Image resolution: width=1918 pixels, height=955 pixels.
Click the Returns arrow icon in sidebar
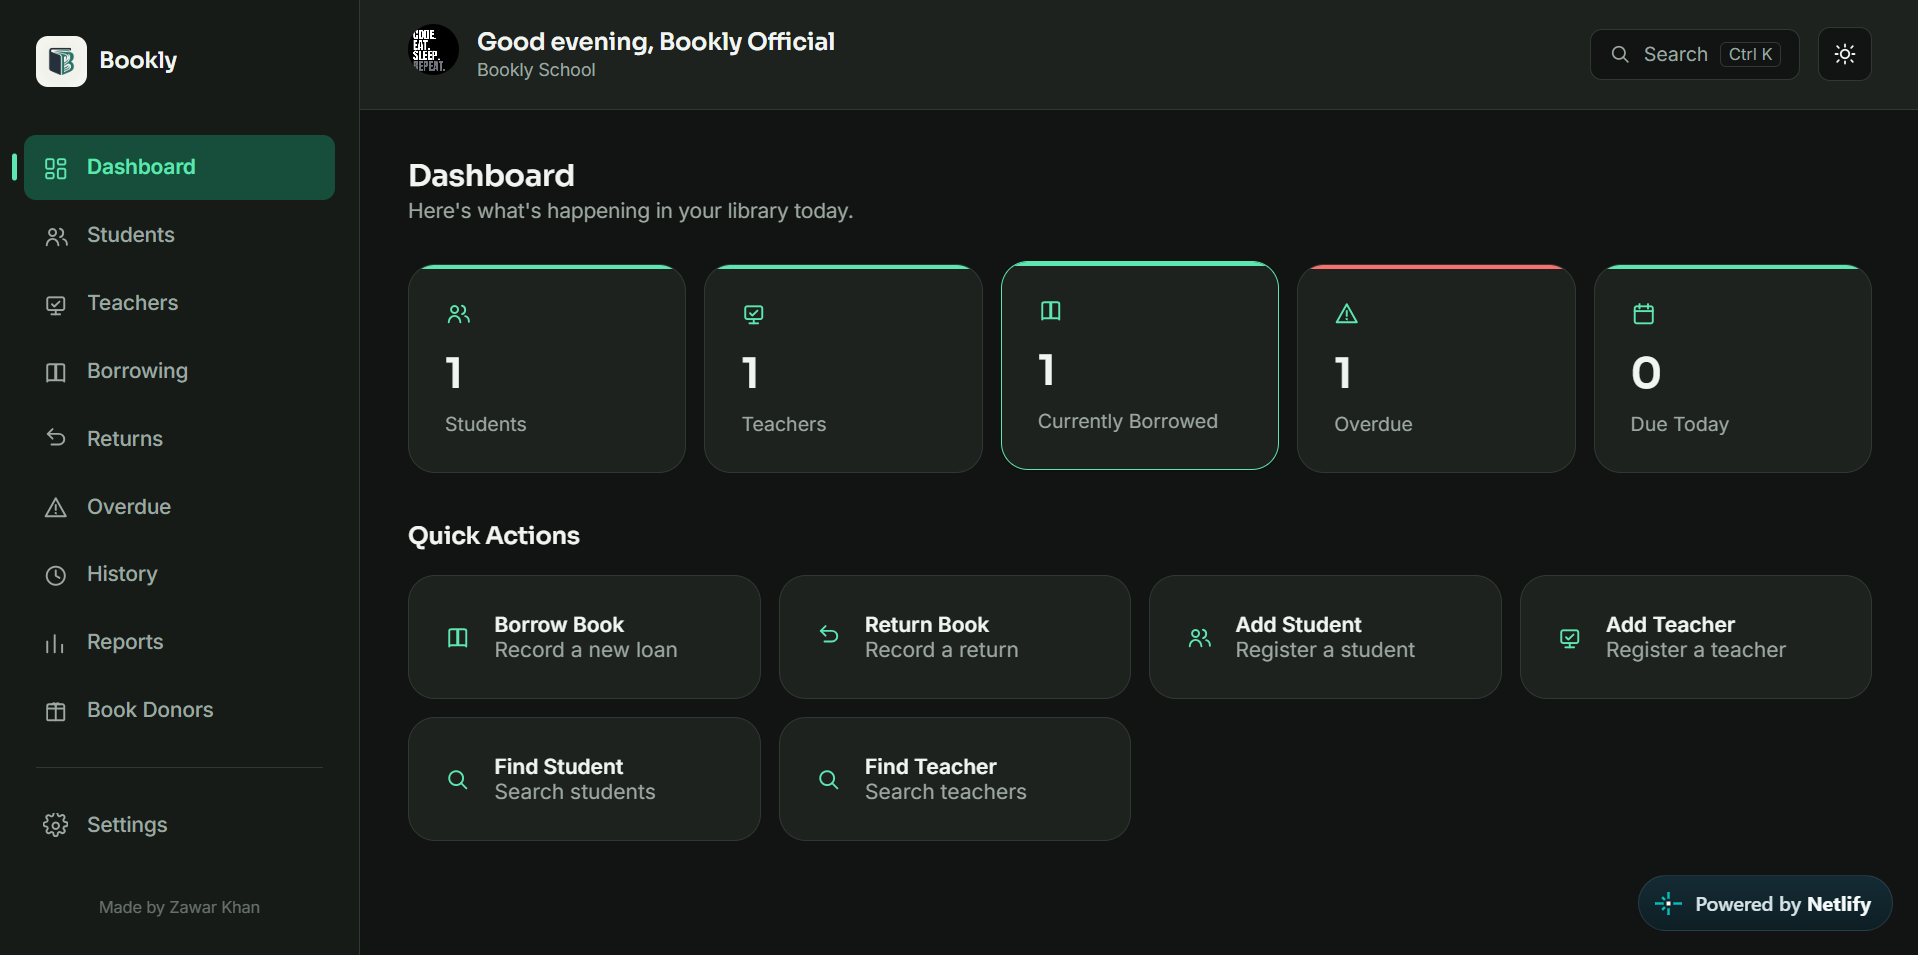[x=56, y=438]
